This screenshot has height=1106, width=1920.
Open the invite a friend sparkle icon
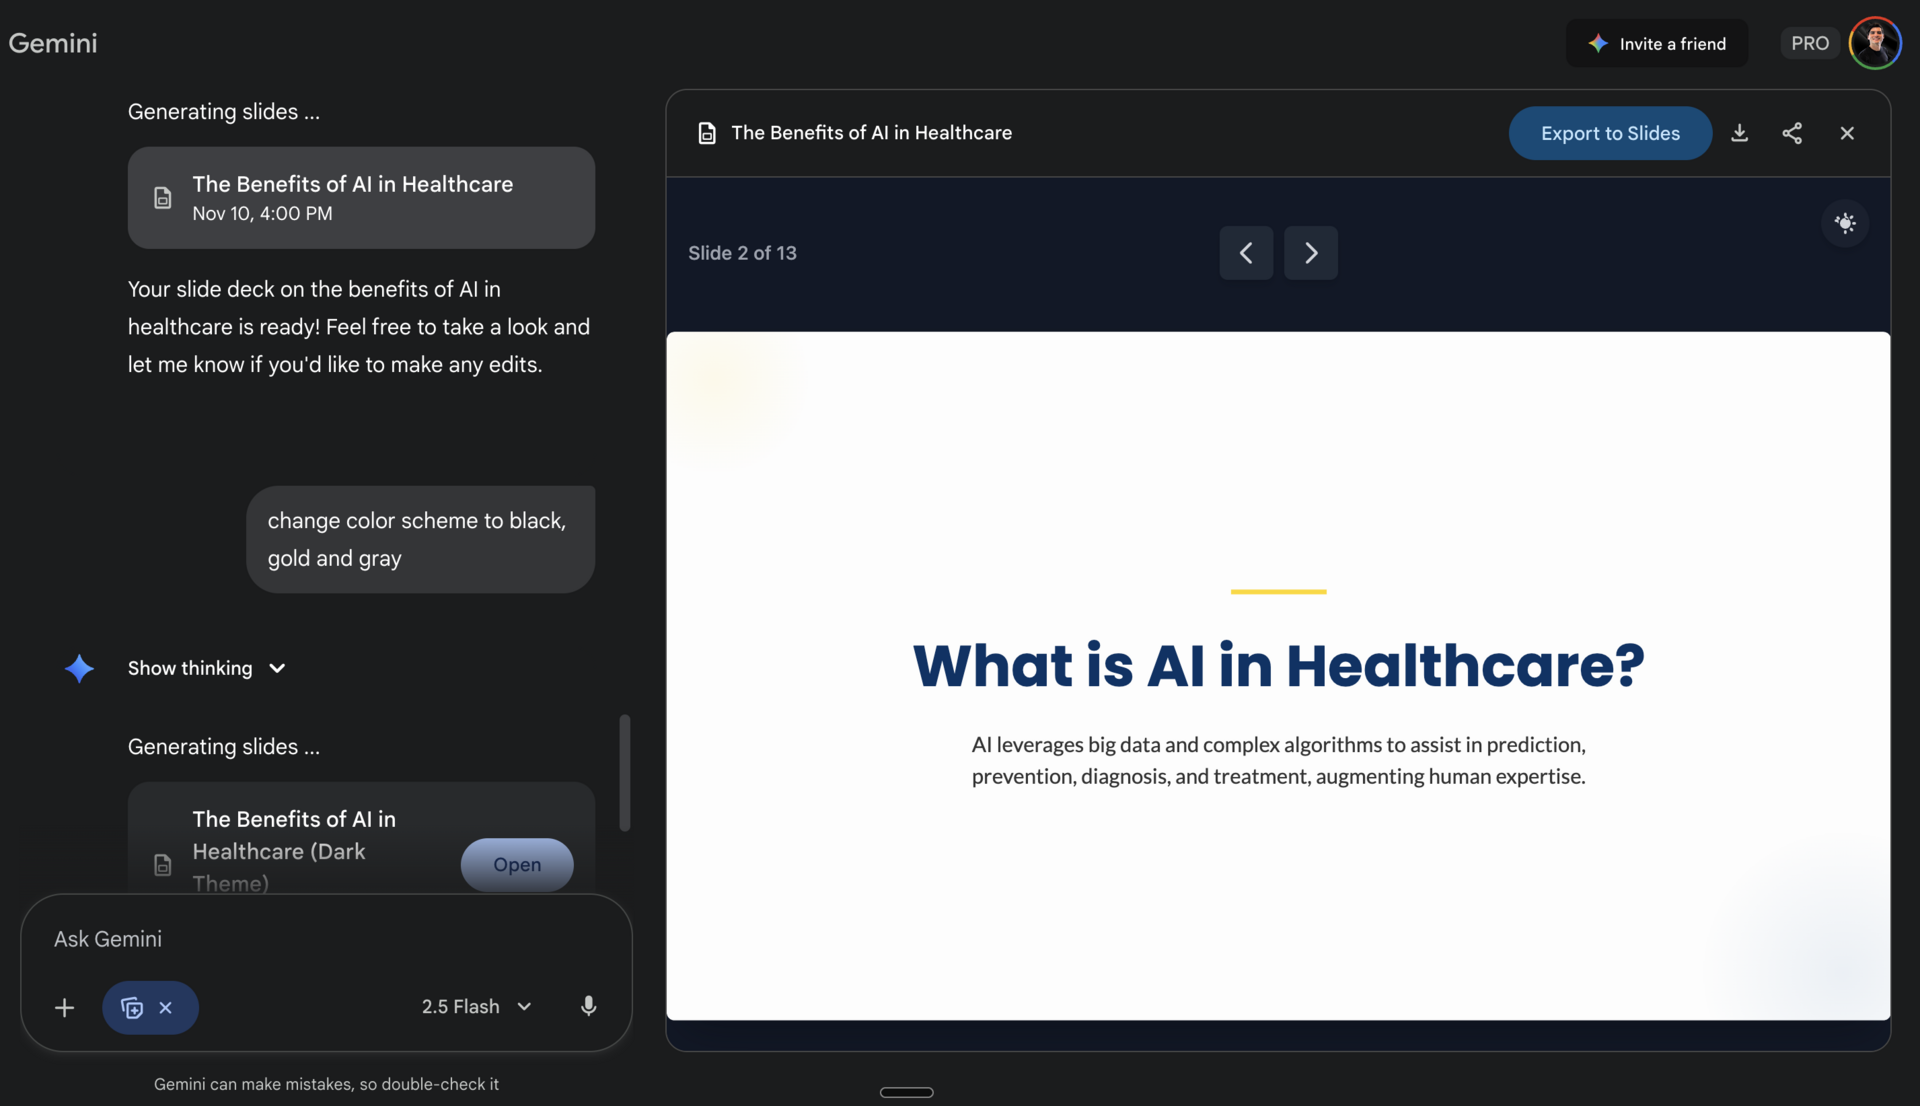(x=1600, y=43)
